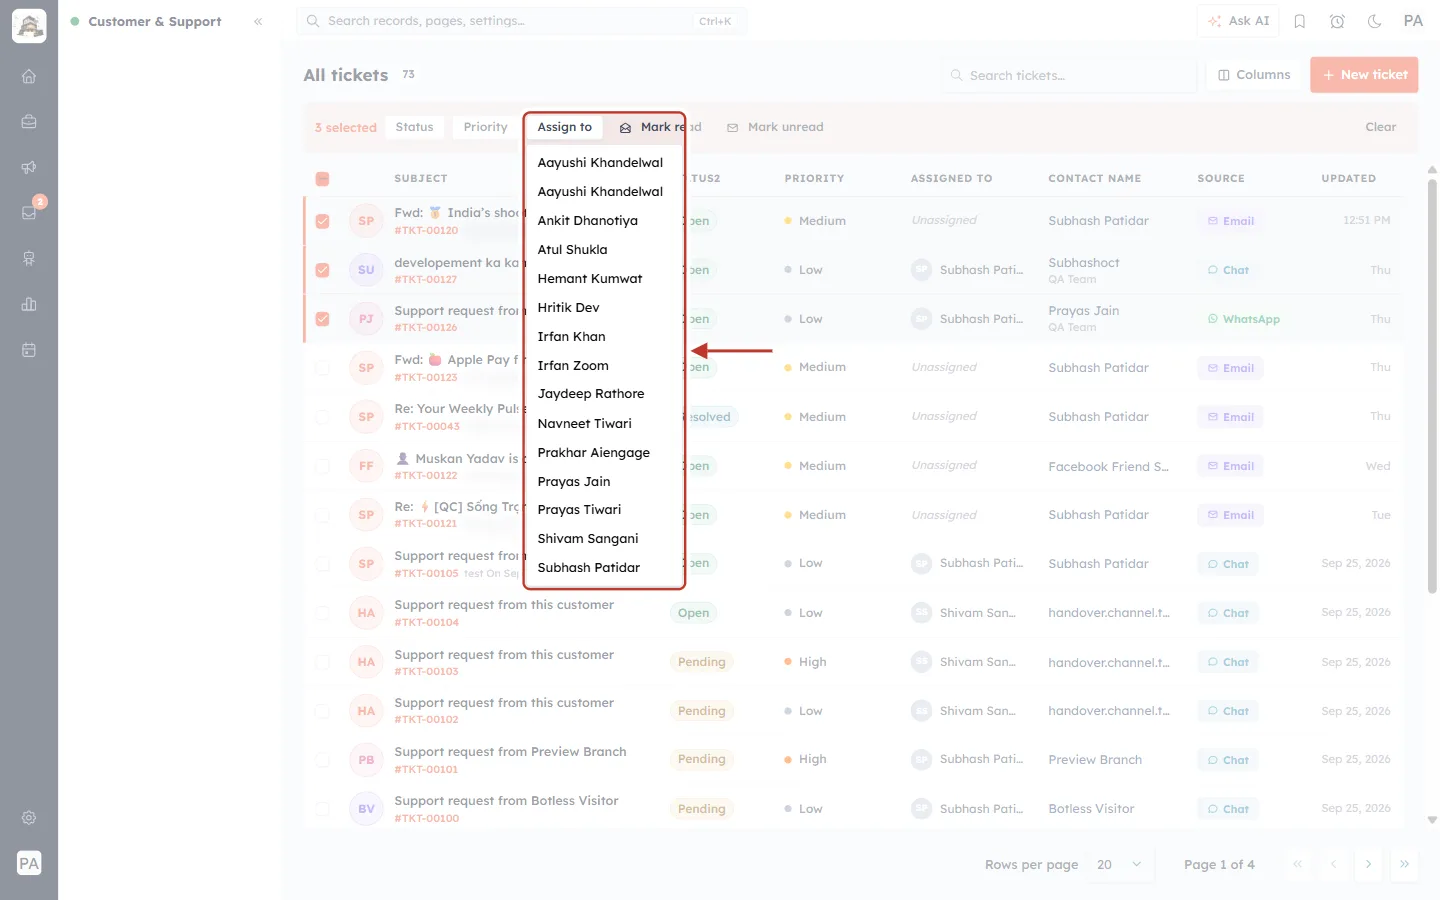Toggle the select-all header checkbox
The height and width of the screenshot is (900, 1440).
322,179
